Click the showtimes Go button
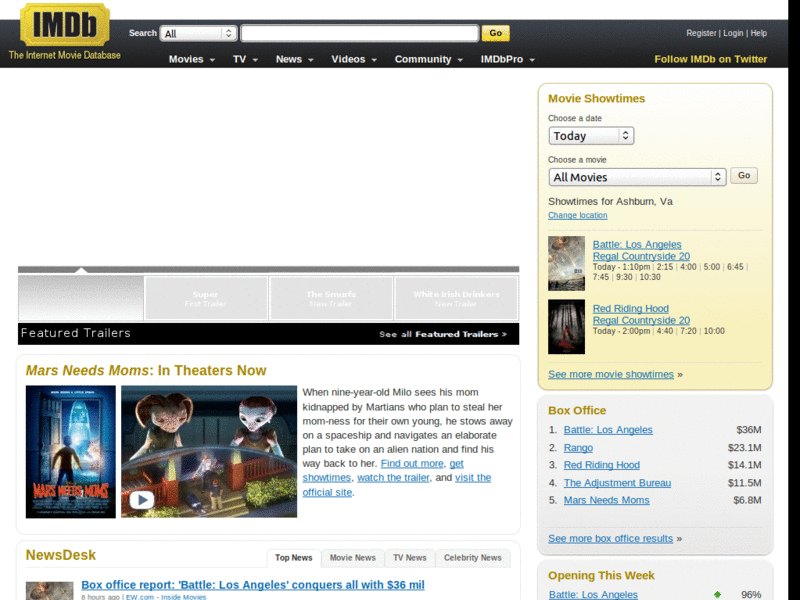The image size is (800, 600). pyautogui.click(x=744, y=176)
